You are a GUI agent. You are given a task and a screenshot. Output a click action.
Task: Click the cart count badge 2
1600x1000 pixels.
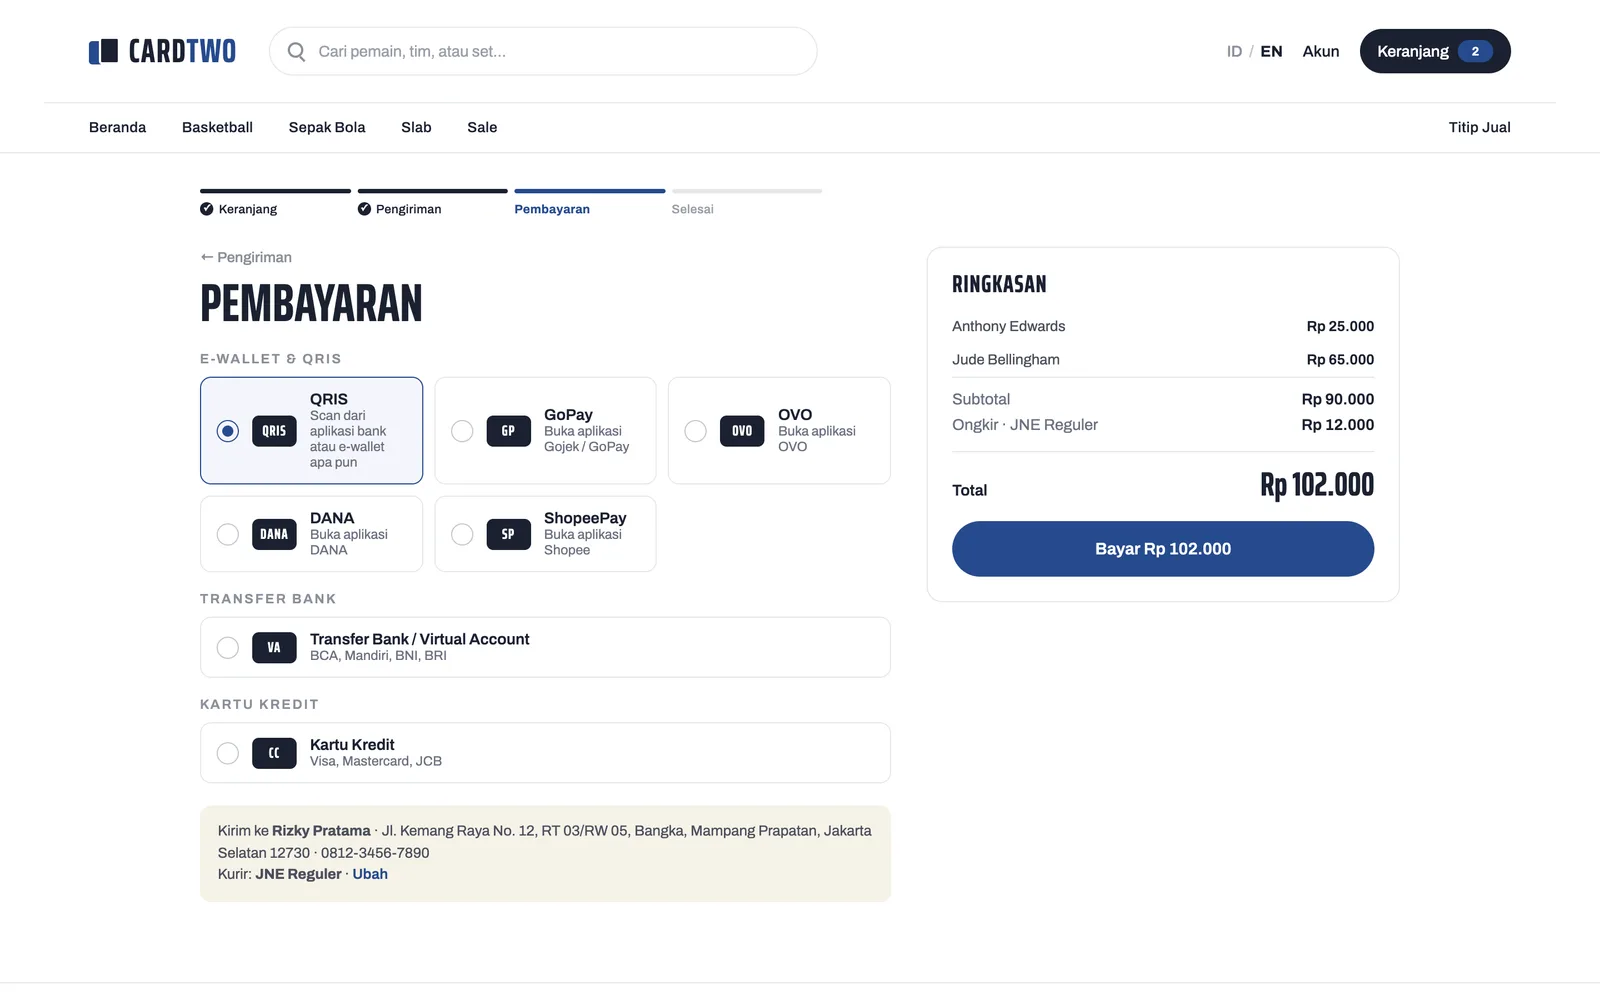[1475, 51]
